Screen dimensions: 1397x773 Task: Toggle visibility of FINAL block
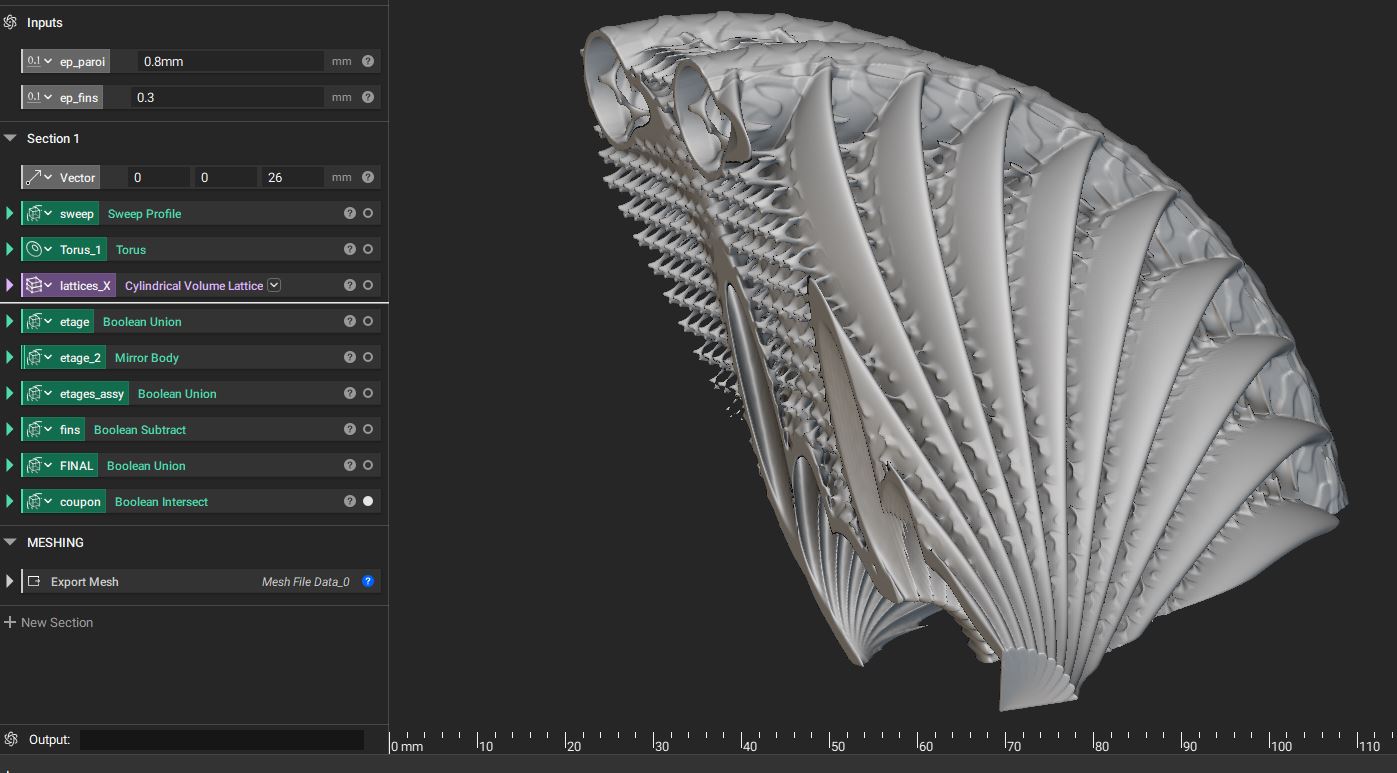[368, 465]
